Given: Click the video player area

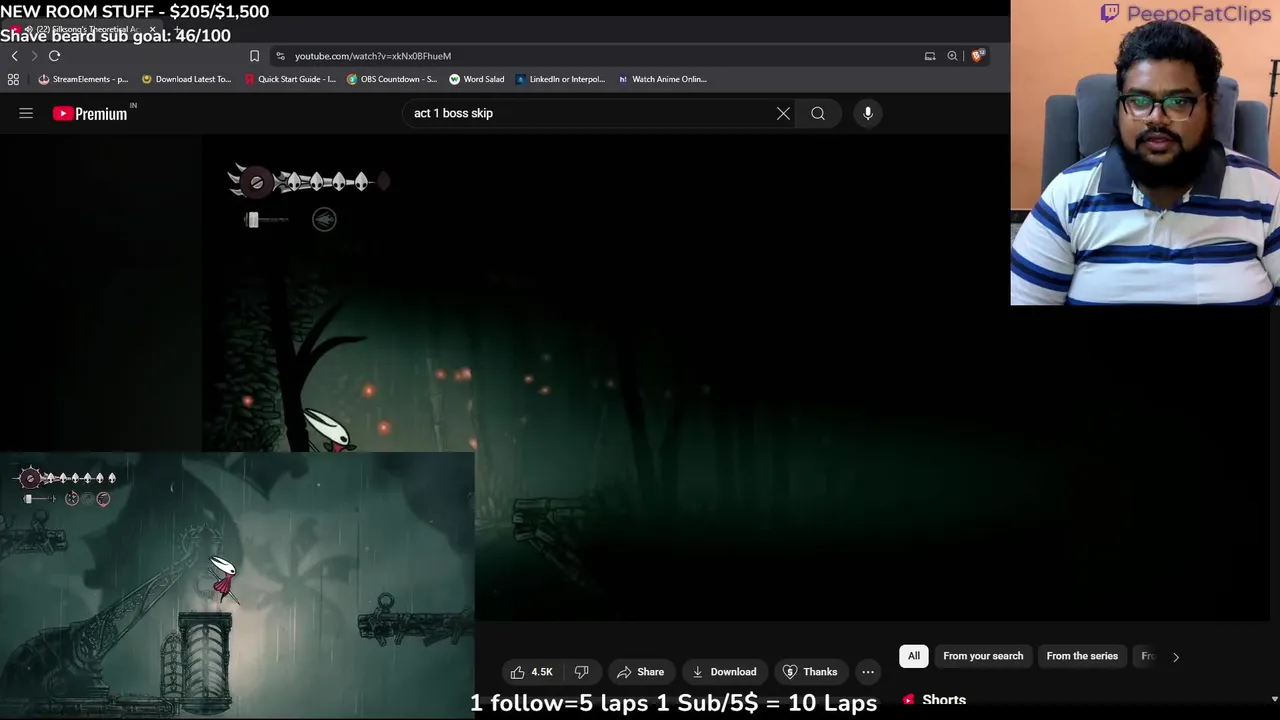Looking at the screenshot, I should pyautogui.click(x=736, y=378).
